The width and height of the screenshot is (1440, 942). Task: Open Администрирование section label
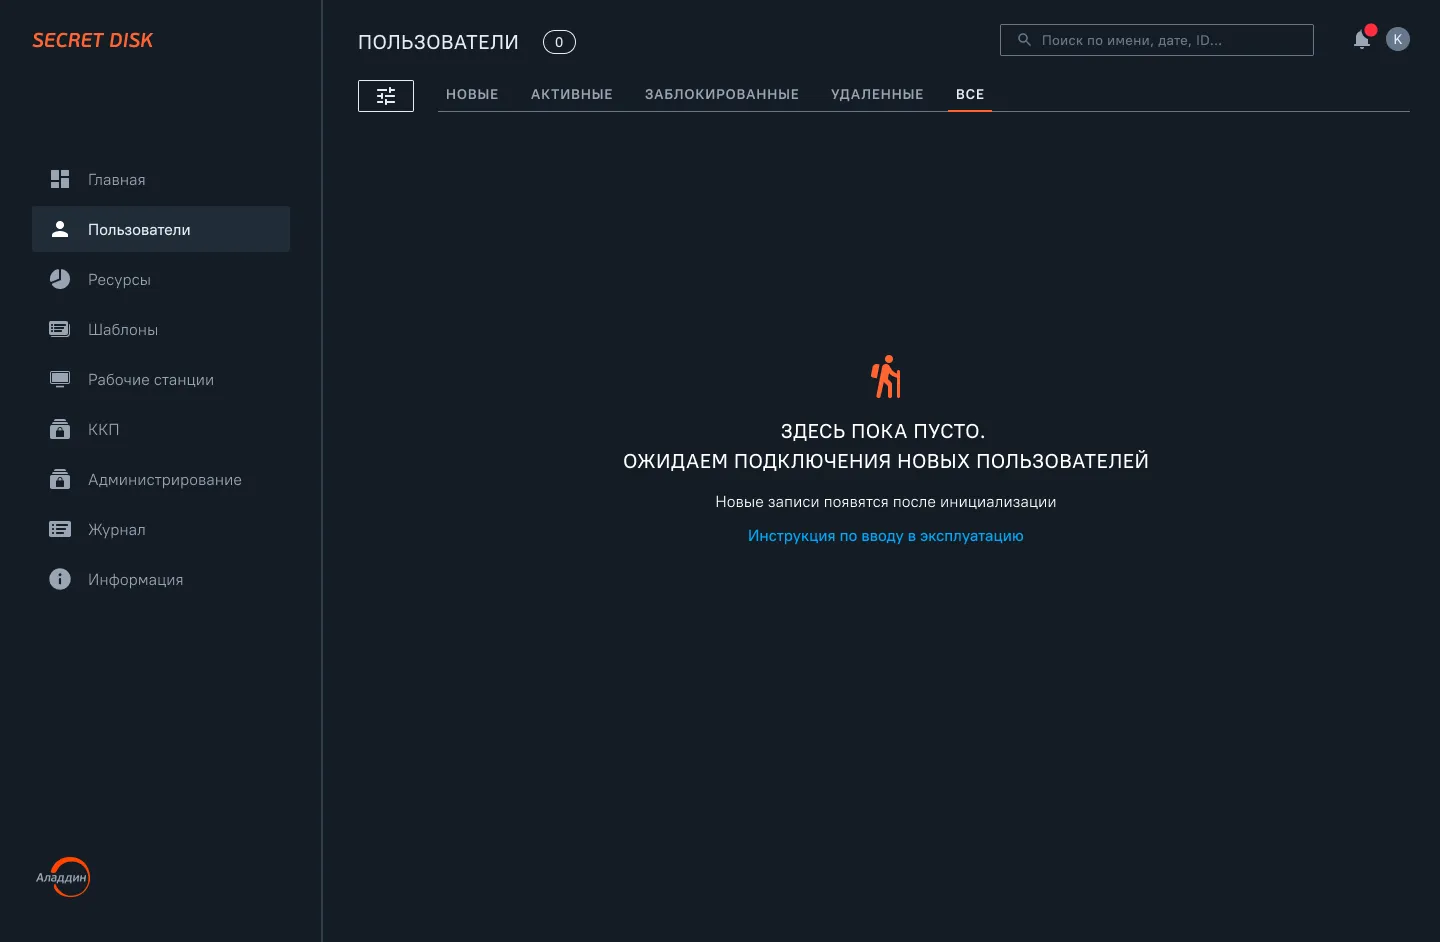tap(165, 480)
